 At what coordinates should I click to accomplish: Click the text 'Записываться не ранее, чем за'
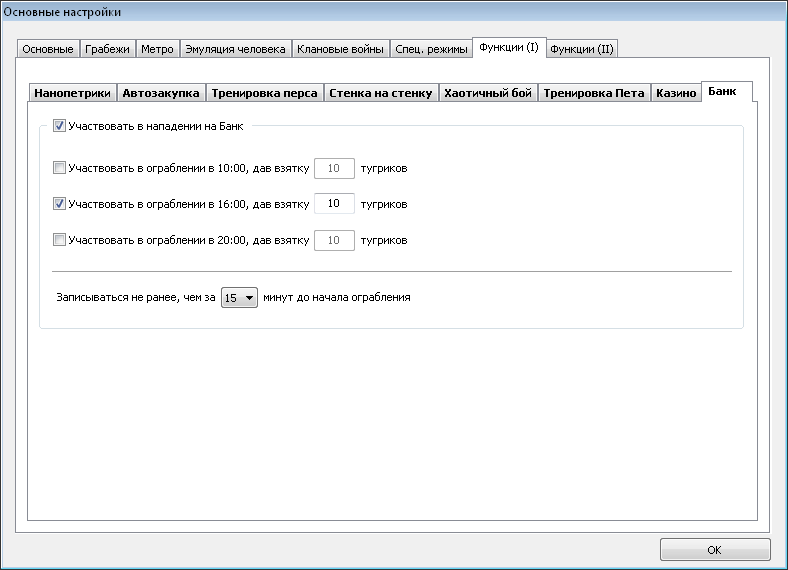[136, 297]
